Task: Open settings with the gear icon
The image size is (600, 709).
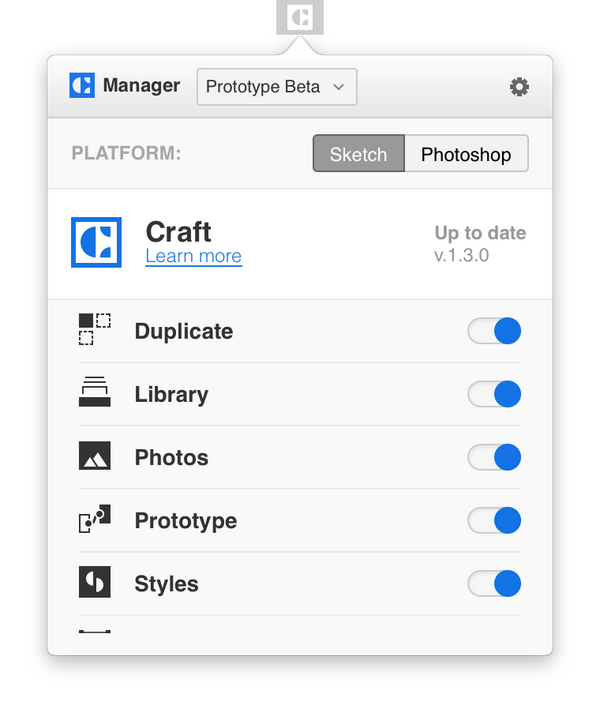Action: (x=519, y=87)
